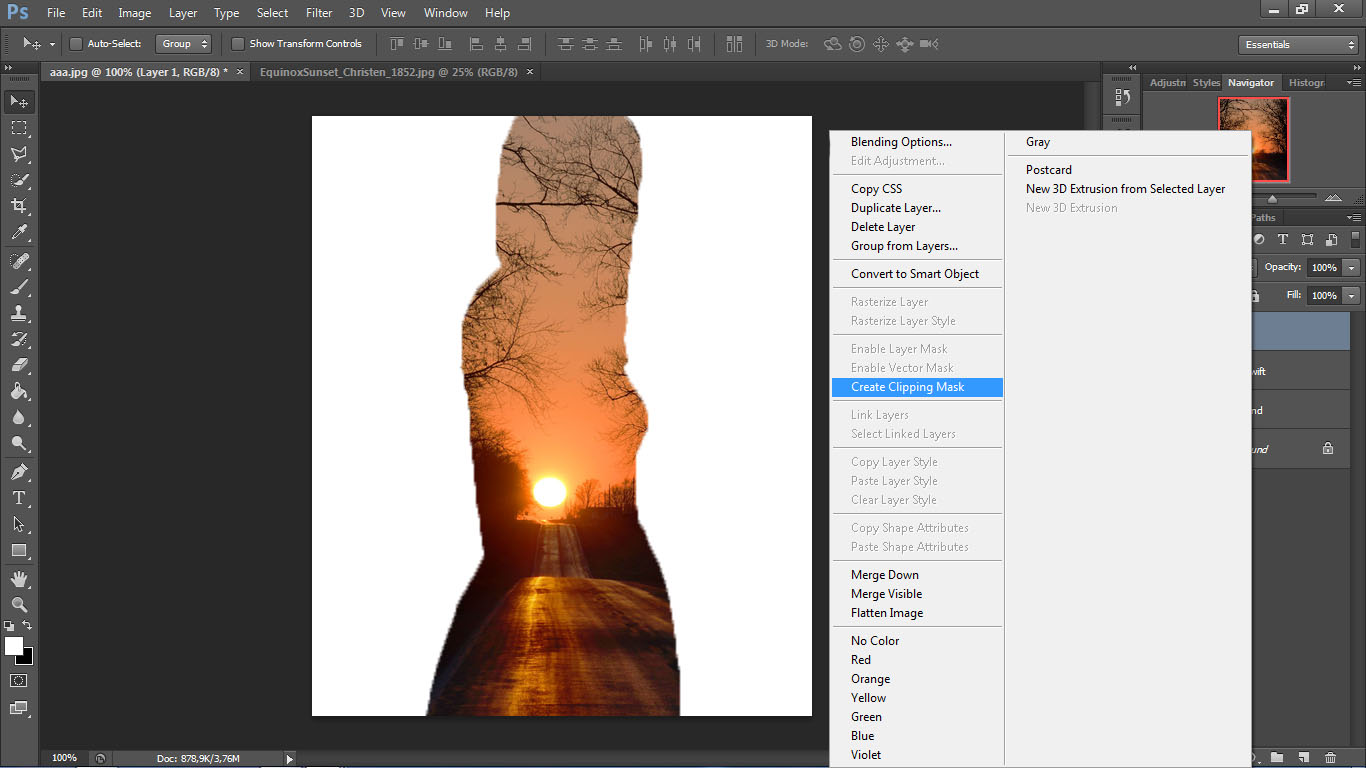Image resolution: width=1366 pixels, height=768 pixels.
Task: Enable the Auto-Select checkbox
Action: pyautogui.click(x=75, y=44)
